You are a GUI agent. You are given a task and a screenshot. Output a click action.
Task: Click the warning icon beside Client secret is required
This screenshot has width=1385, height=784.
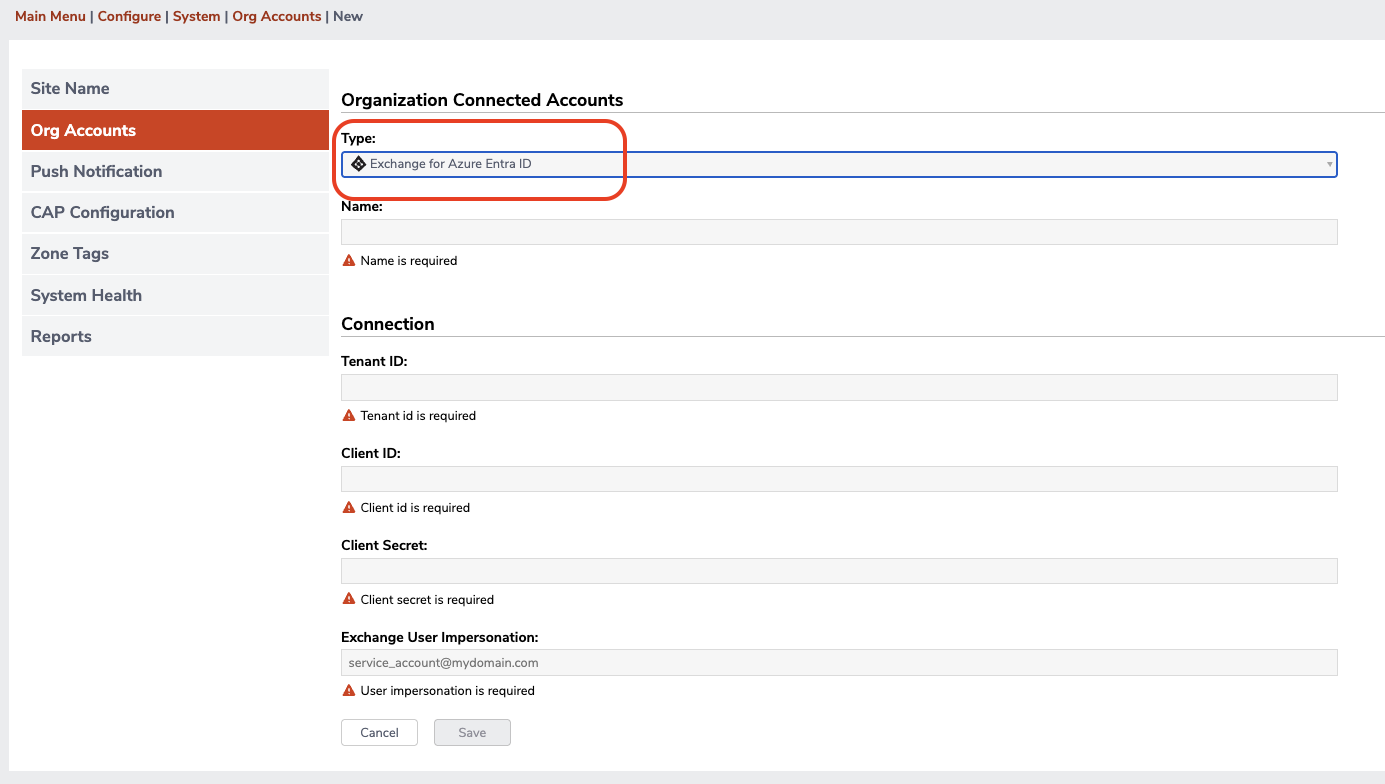pyautogui.click(x=349, y=599)
